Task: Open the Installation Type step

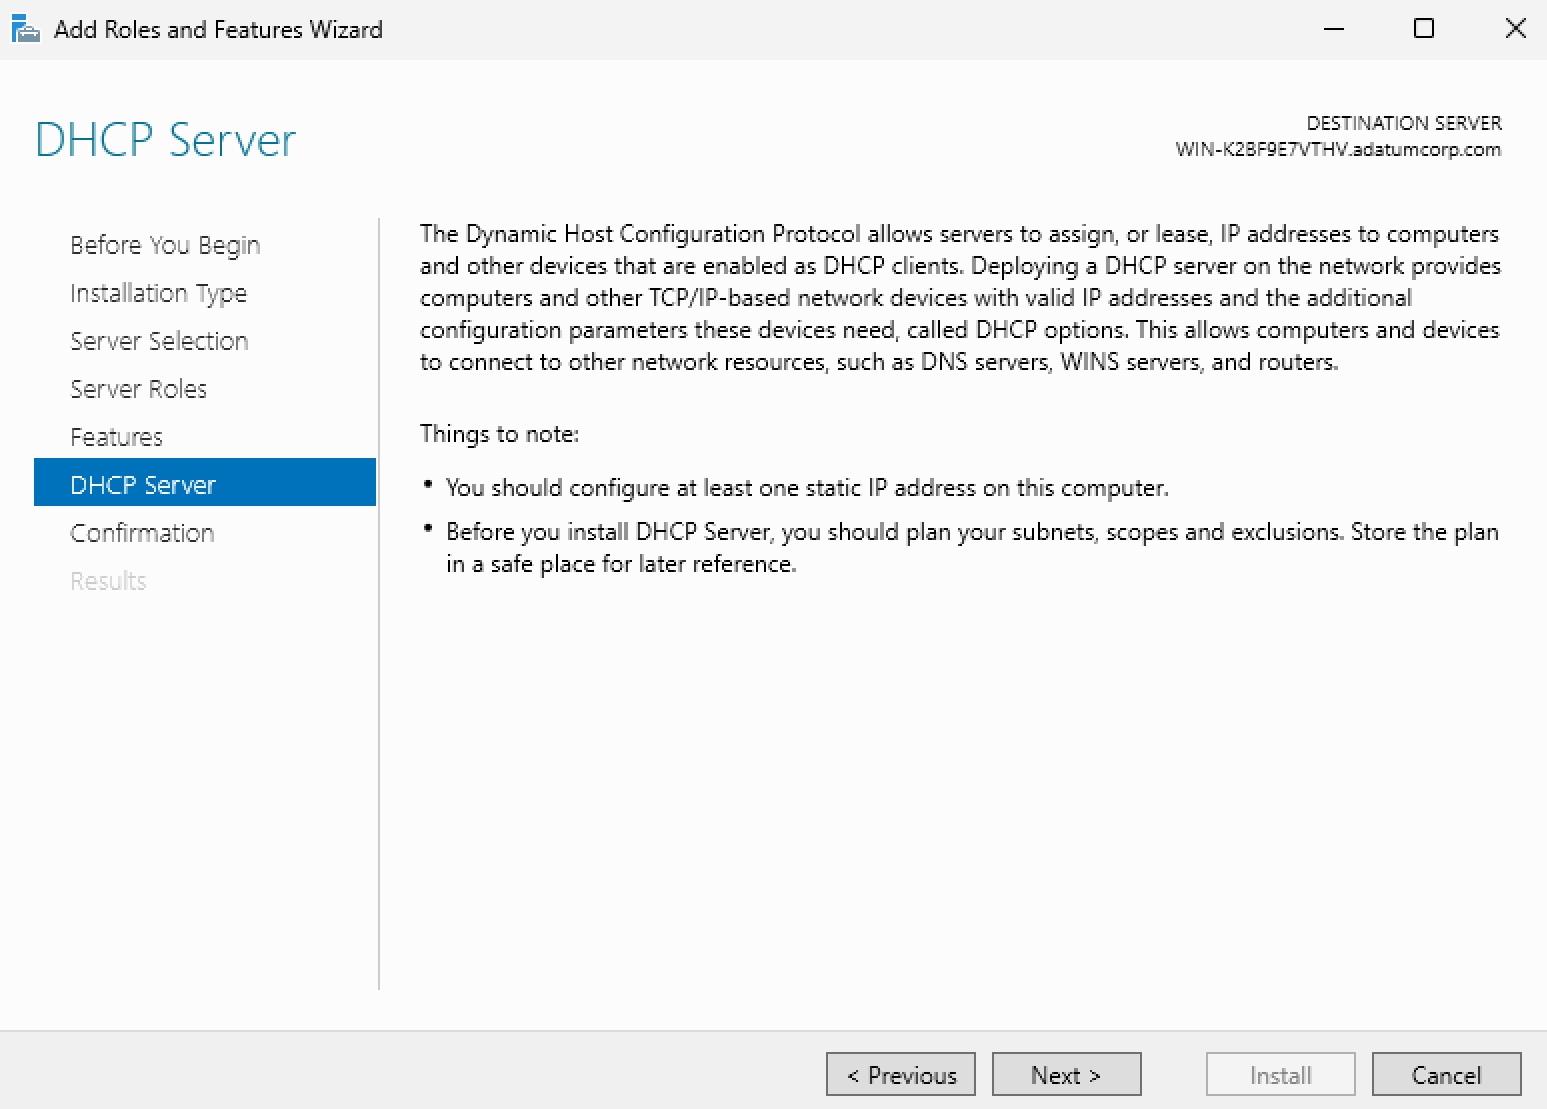Action: tap(158, 293)
